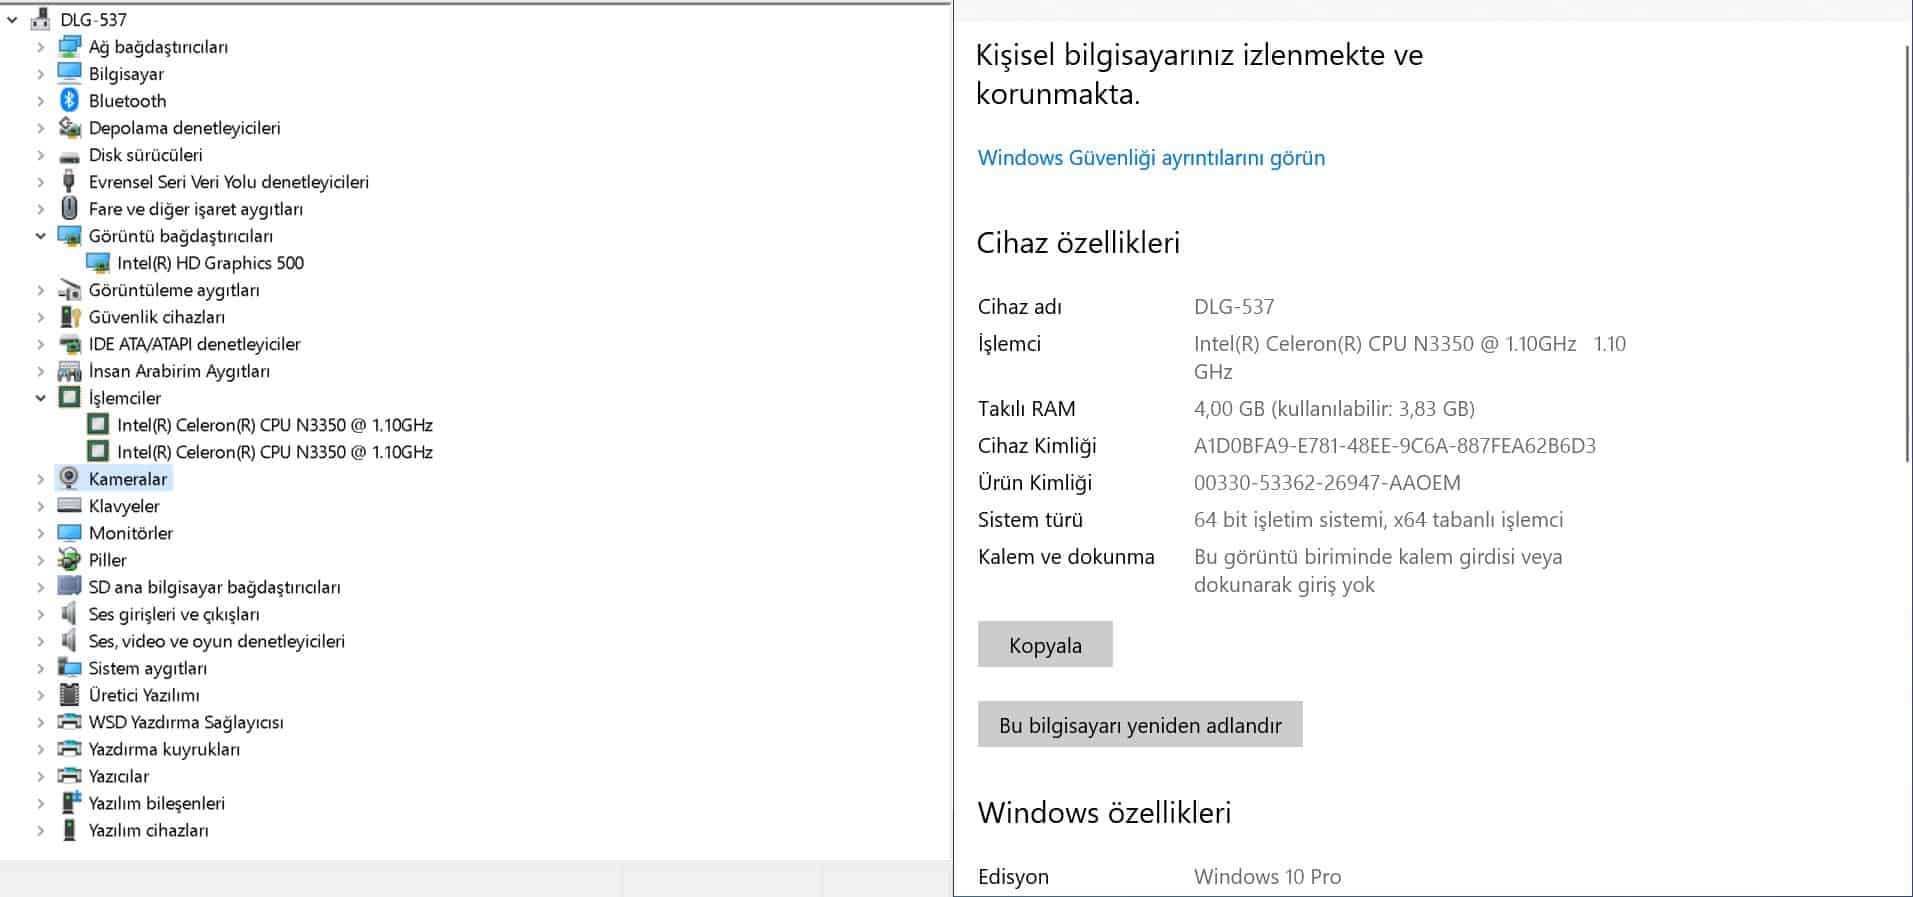The image size is (1913, 897).
Task: Select the second Intel(R) Celeron(R) CPU N3350 entry
Action: [274, 451]
